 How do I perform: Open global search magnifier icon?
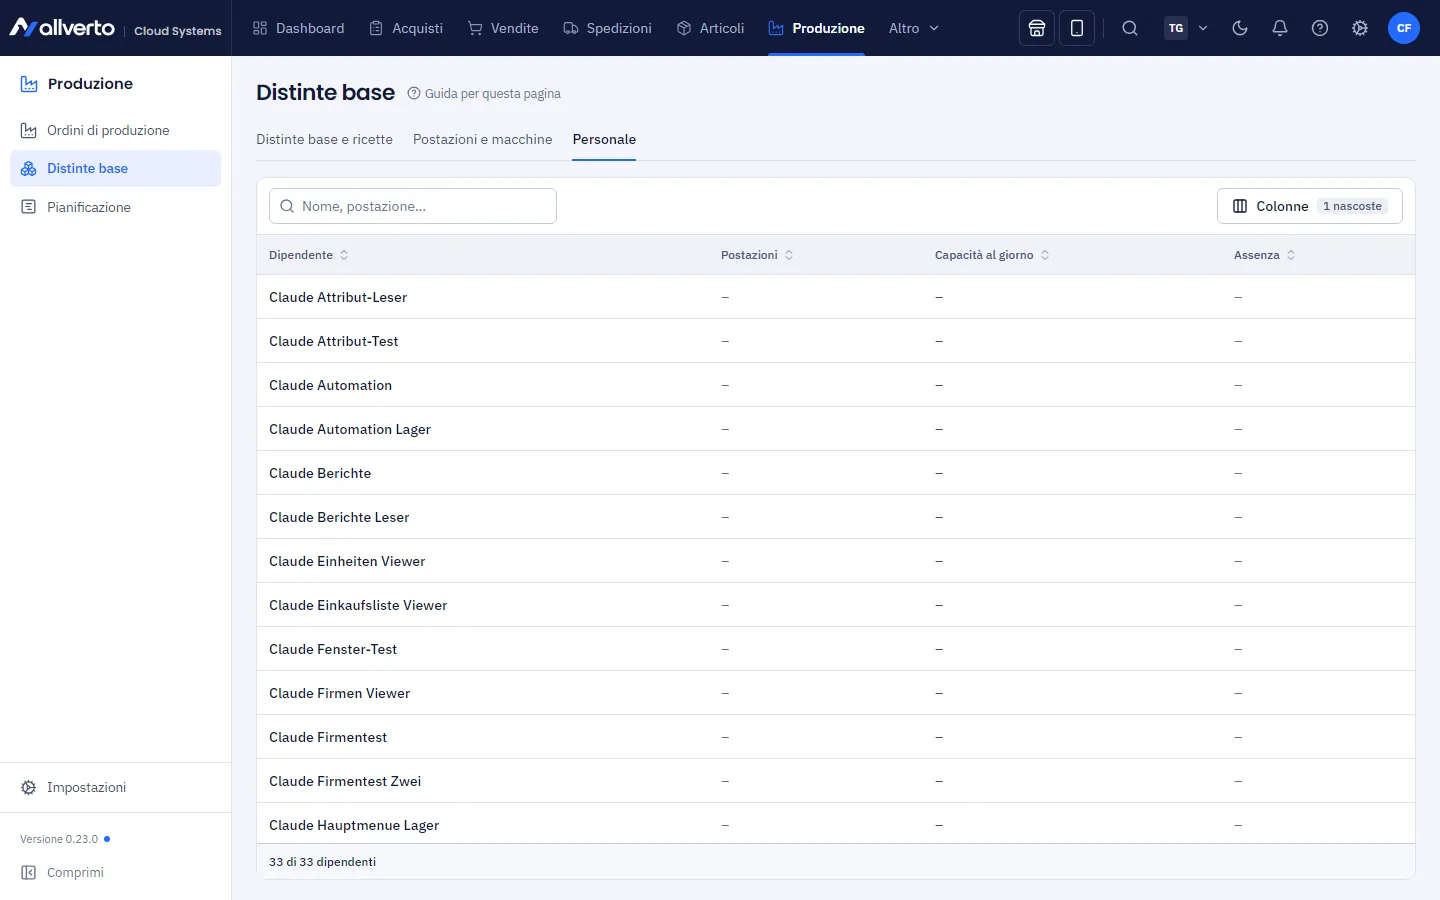(1130, 28)
